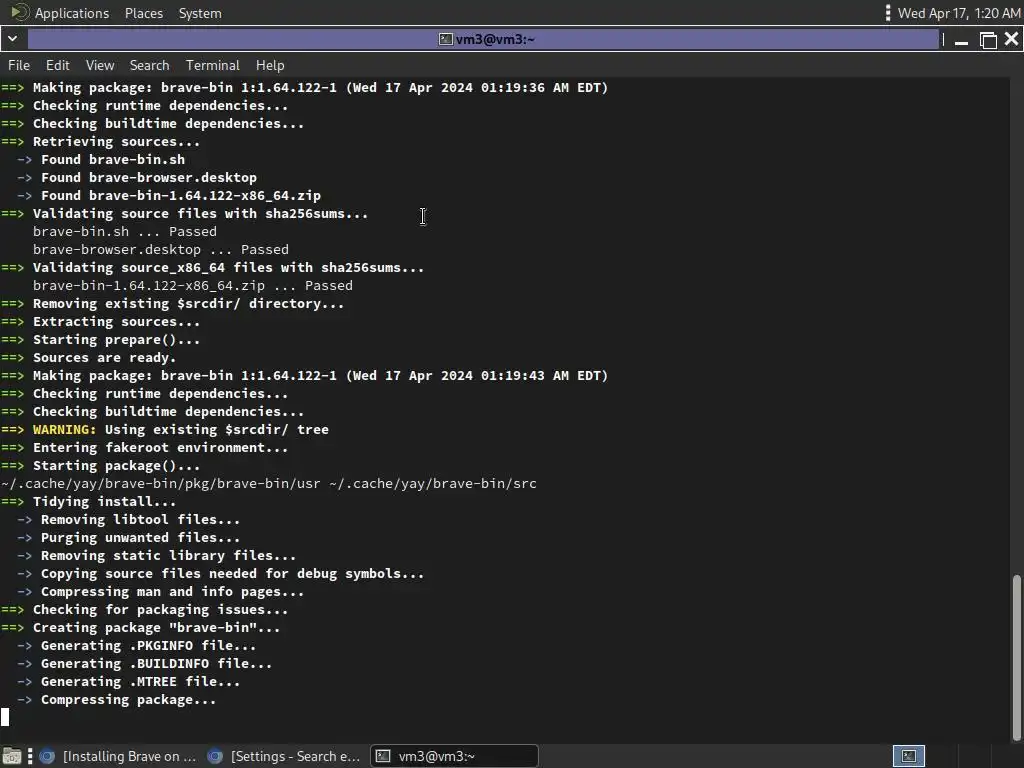Screen dimensions: 1024x768
Task: Open the File menu in the terminal
Action: [x=18, y=65]
